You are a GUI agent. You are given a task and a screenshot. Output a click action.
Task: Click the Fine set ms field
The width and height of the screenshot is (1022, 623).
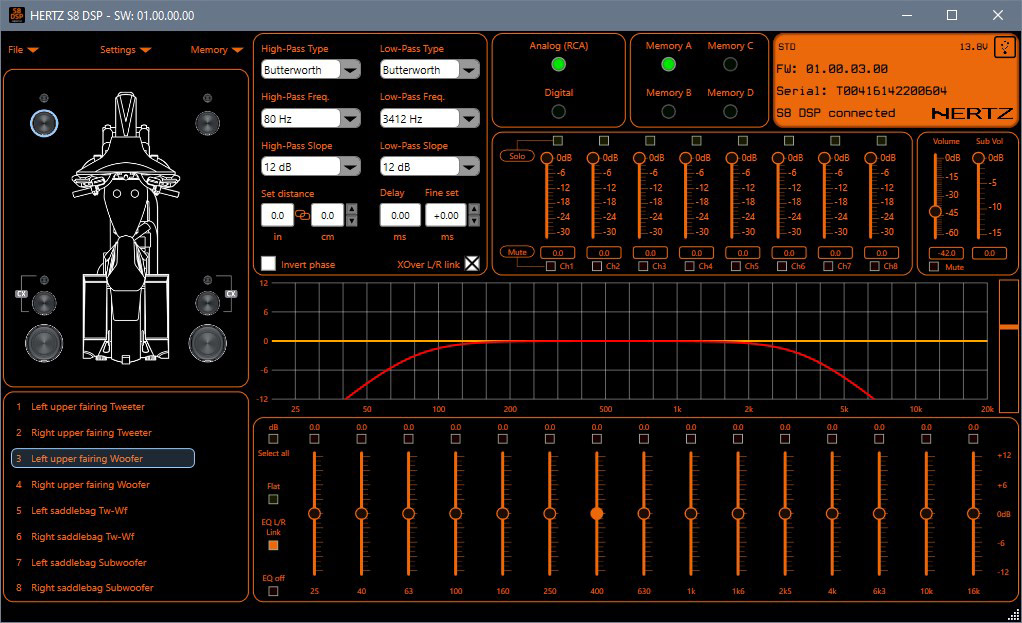coord(446,215)
